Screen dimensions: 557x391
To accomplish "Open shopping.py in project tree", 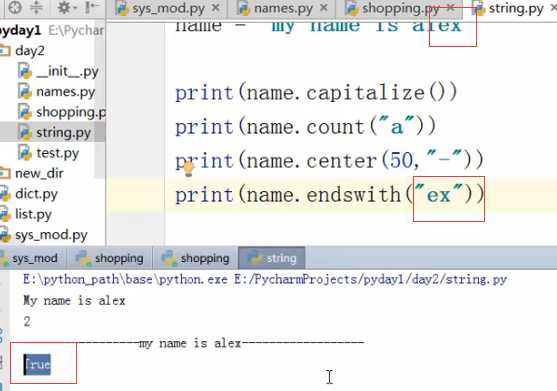I will [71, 112].
